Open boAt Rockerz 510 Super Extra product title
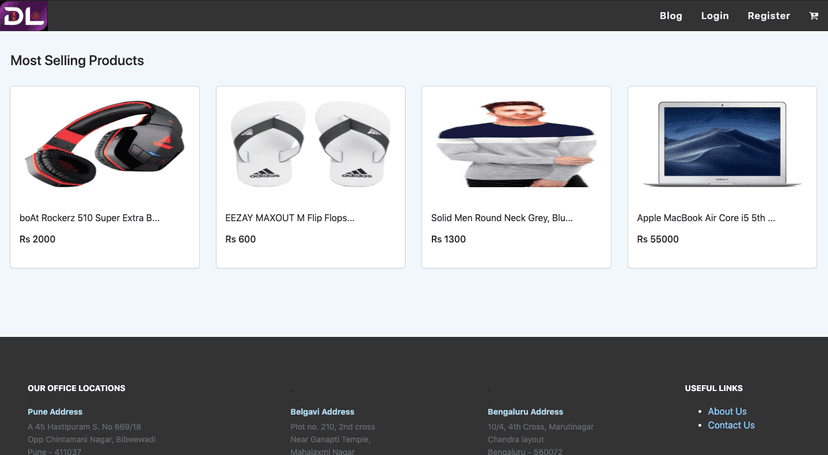 pos(90,217)
